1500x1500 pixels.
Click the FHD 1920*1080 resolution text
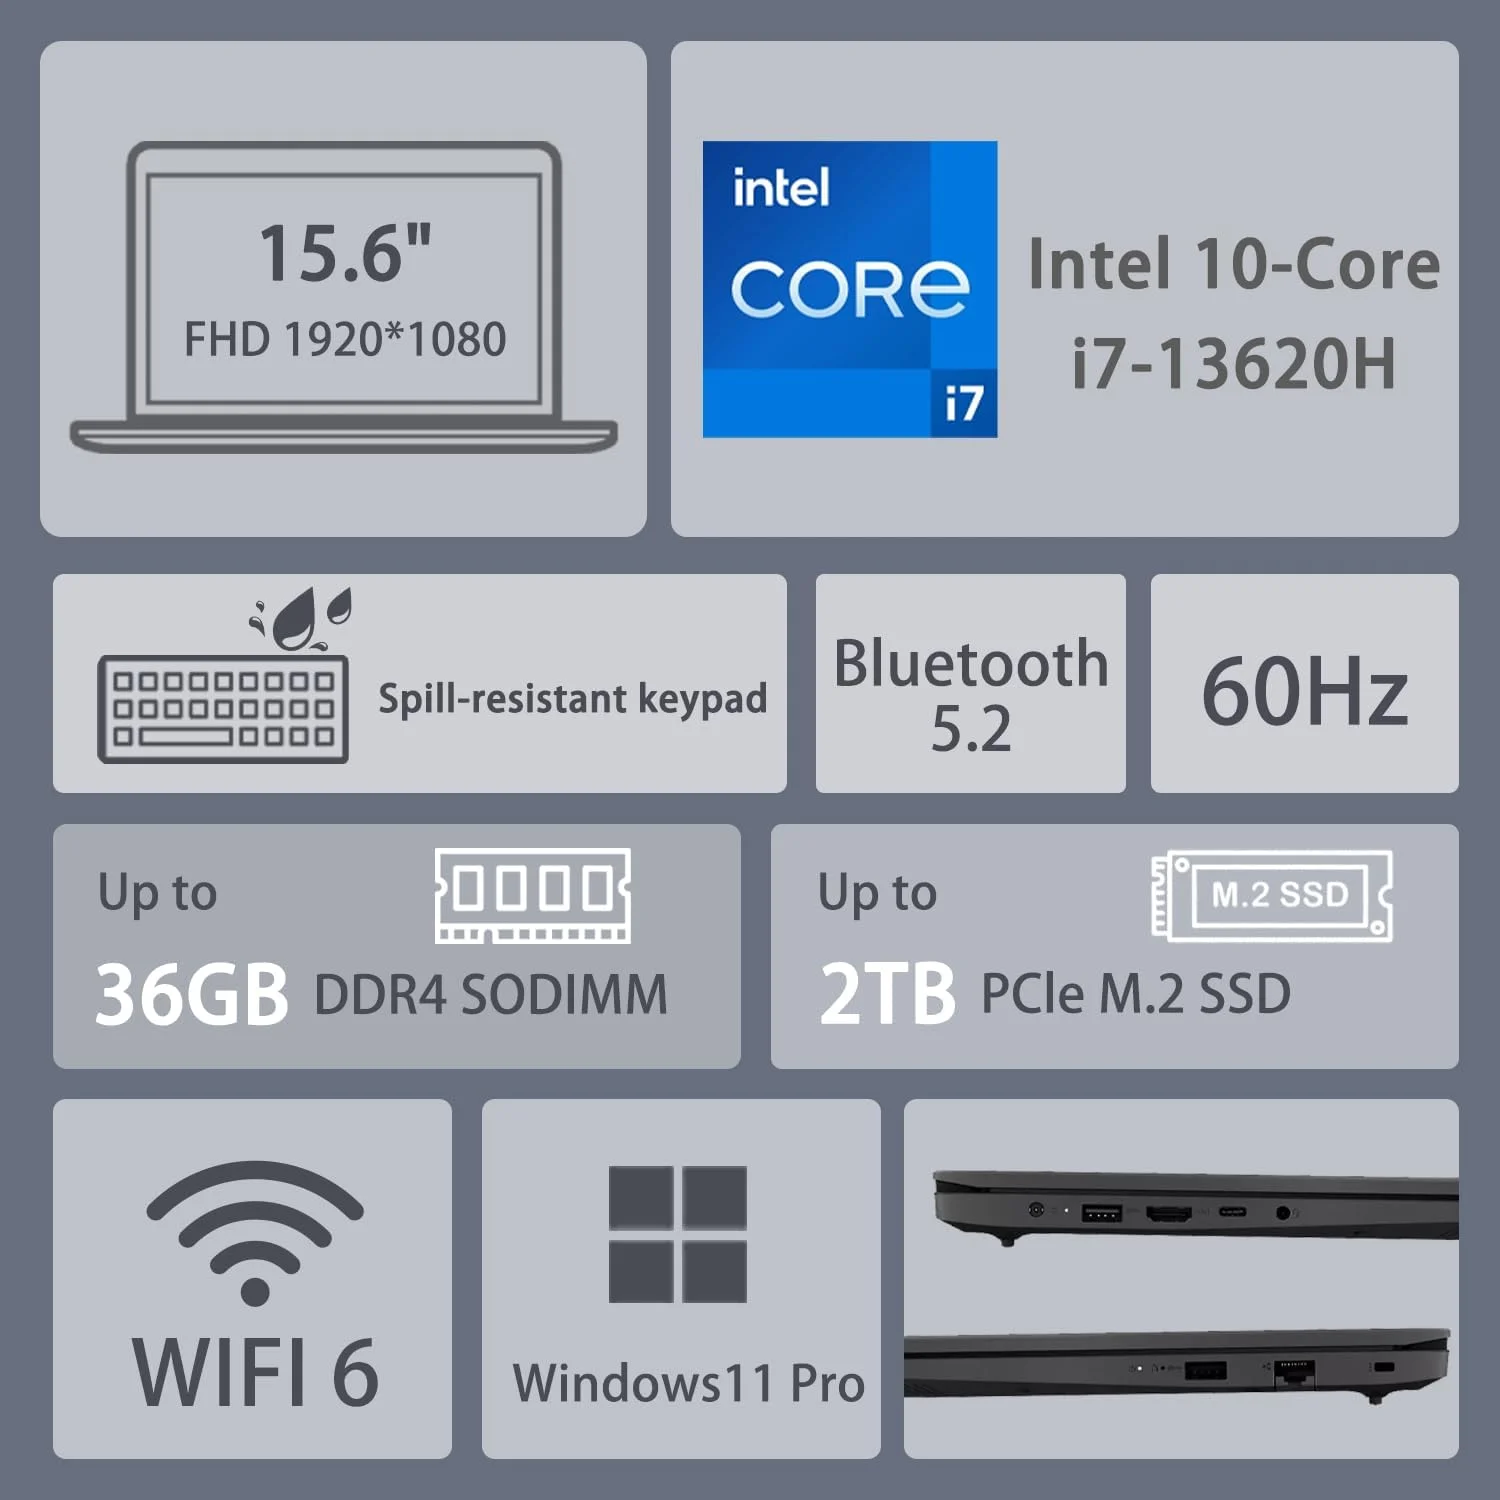coord(345,340)
